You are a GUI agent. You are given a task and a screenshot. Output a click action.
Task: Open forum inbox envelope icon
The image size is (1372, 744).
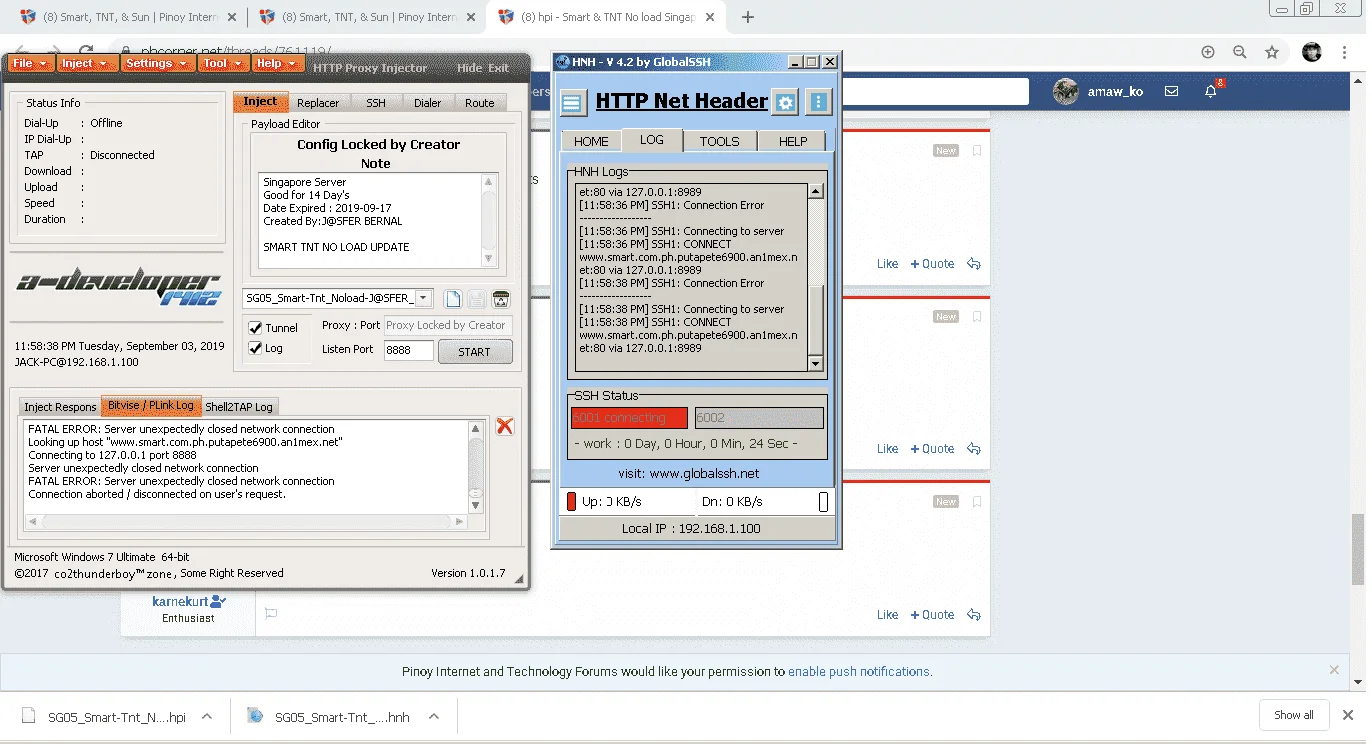[x=1171, y=91]
